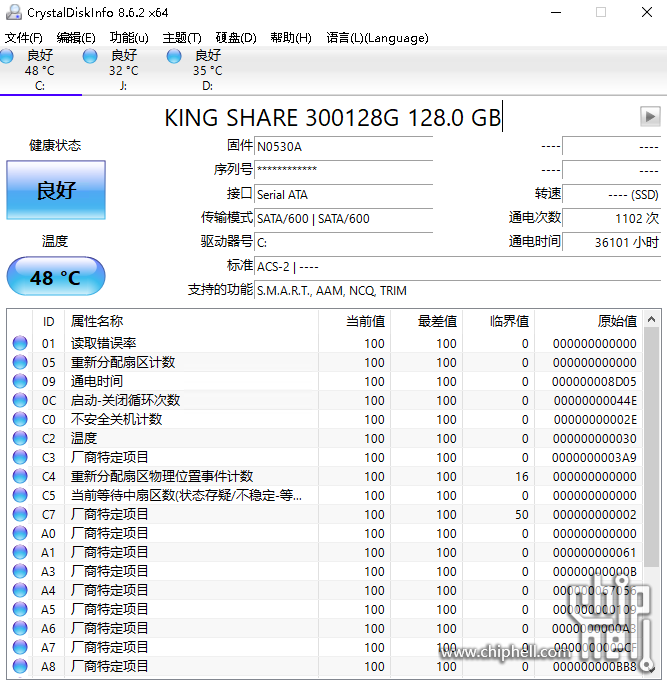Click status orb for attribute C2 温度
The width and height of the screenshot is (667, 687).
coord(20,438)
